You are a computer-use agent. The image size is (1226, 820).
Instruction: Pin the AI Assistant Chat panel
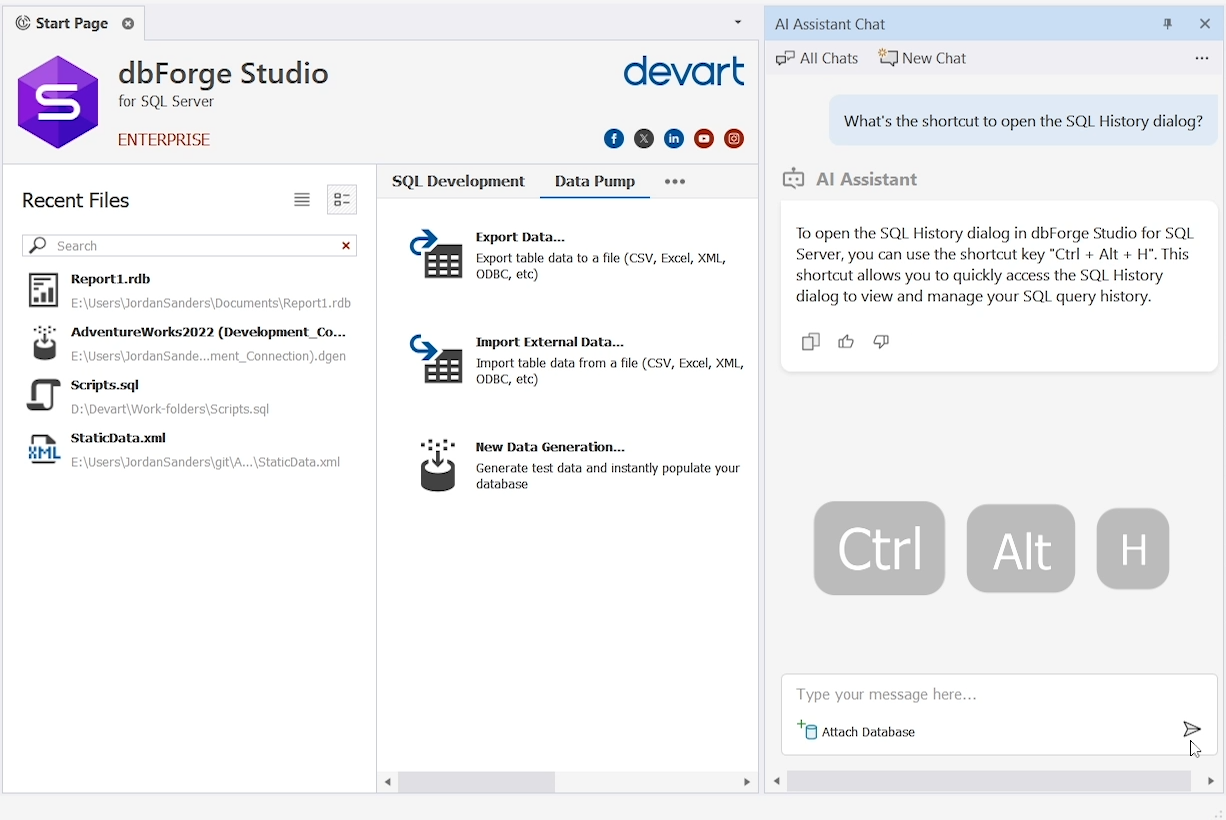1168,24
